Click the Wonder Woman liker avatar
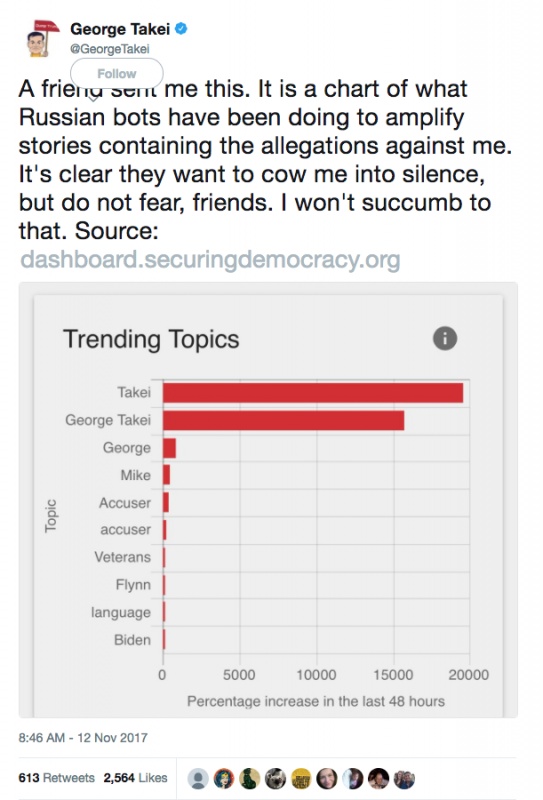This screenshot has height=800, width=543. click(x=224, y=779)
